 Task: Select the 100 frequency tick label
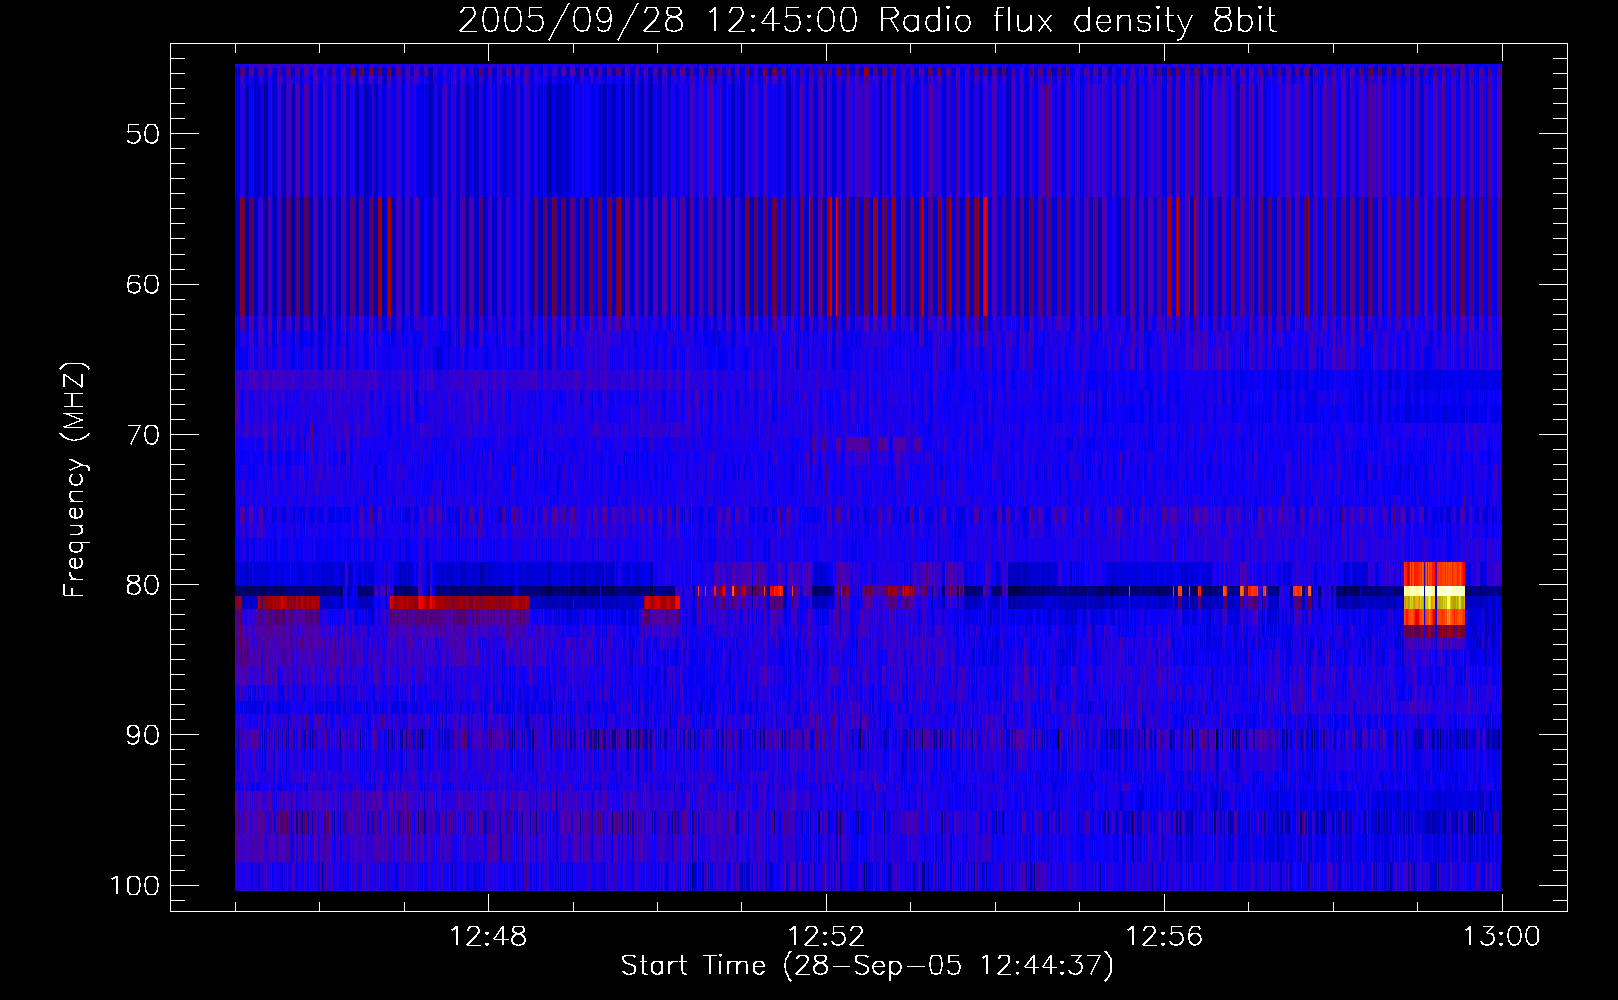(x=134, y=886)
